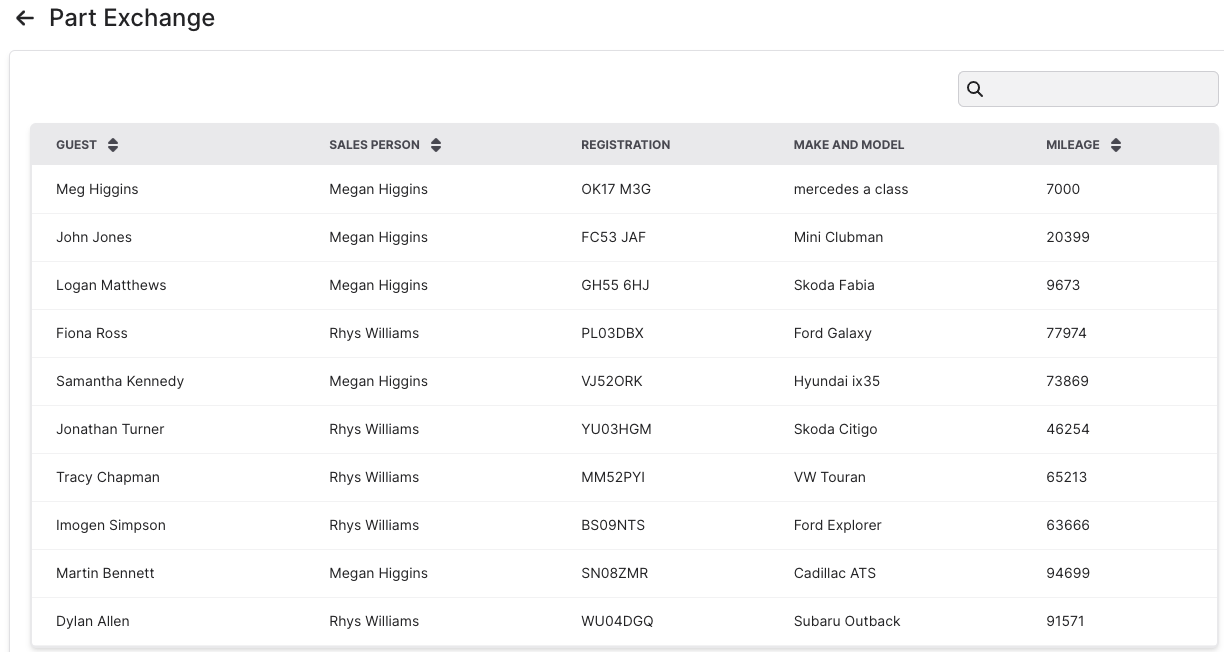
Task: Select Fiona Ross guest entry
Action: pos(92,333)
